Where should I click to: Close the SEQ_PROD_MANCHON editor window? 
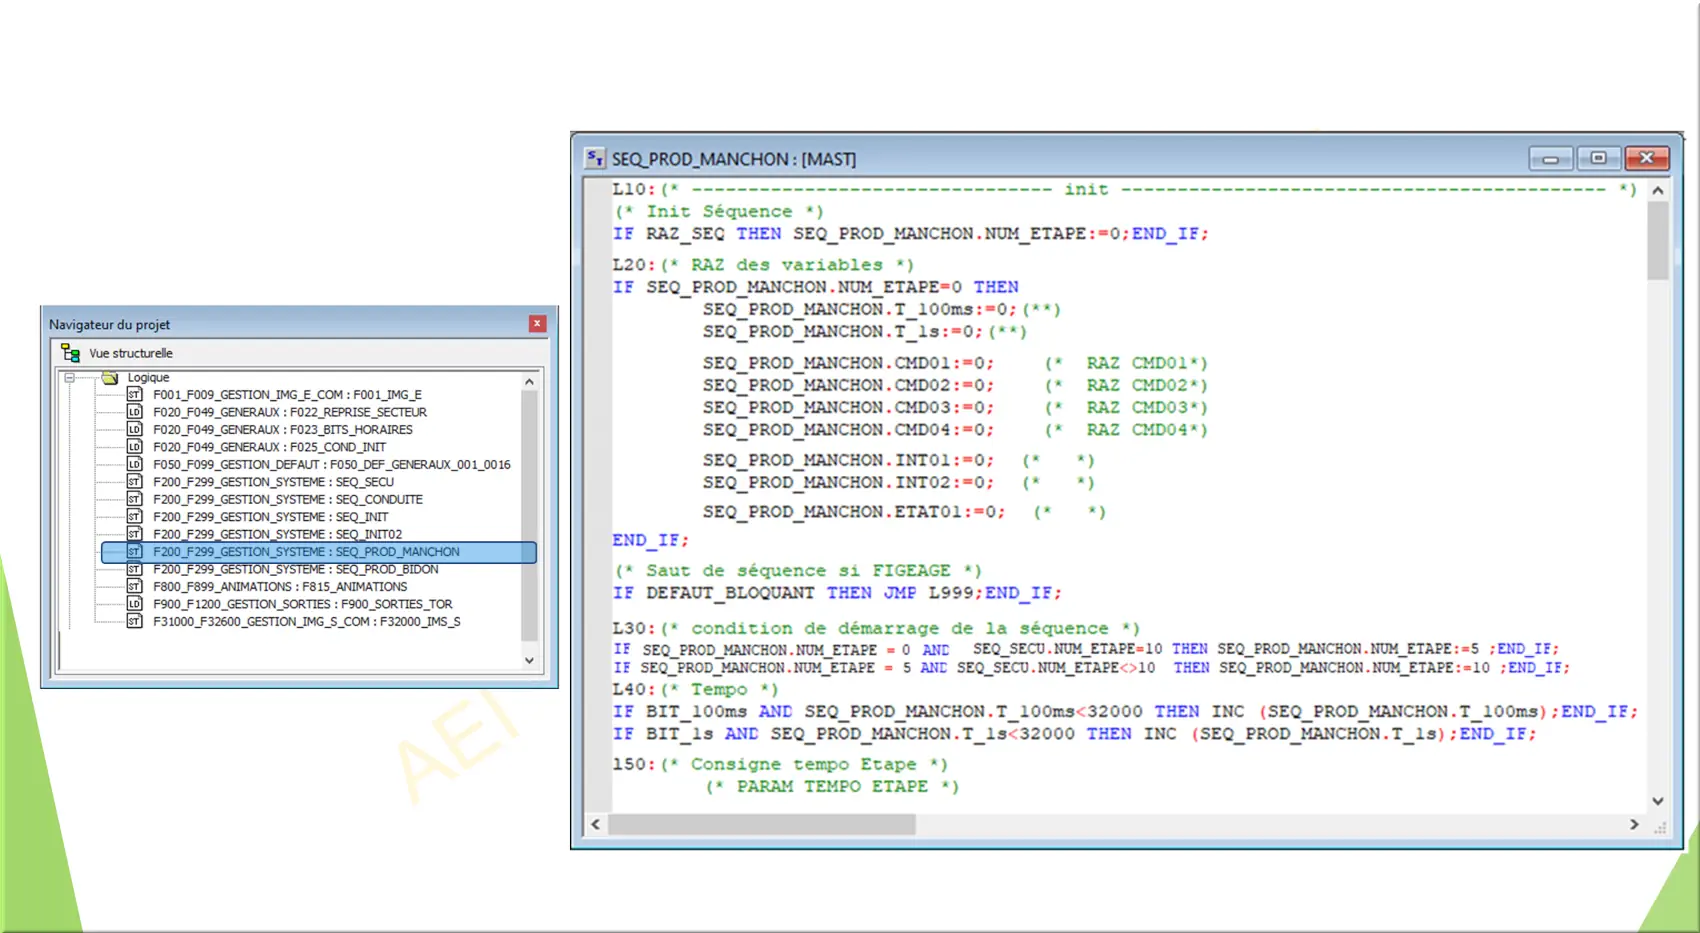click(x=1646, y=158)
